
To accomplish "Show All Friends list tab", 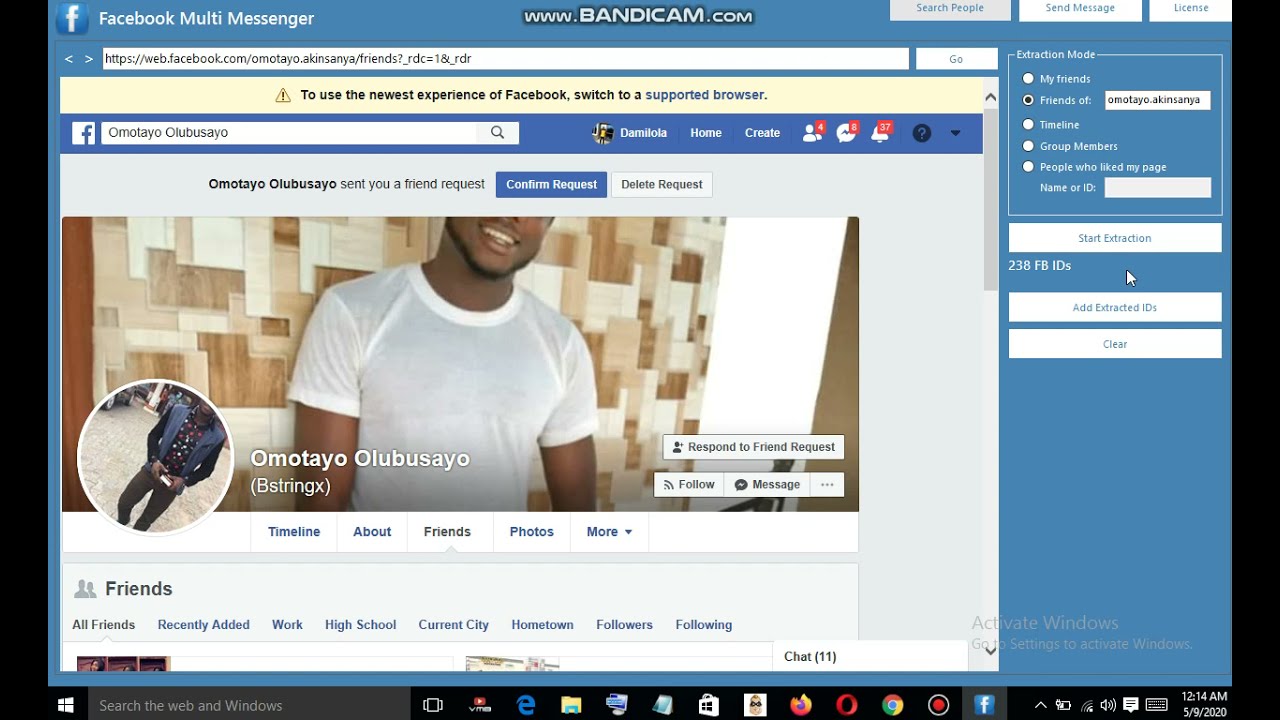I will point(103,625).
